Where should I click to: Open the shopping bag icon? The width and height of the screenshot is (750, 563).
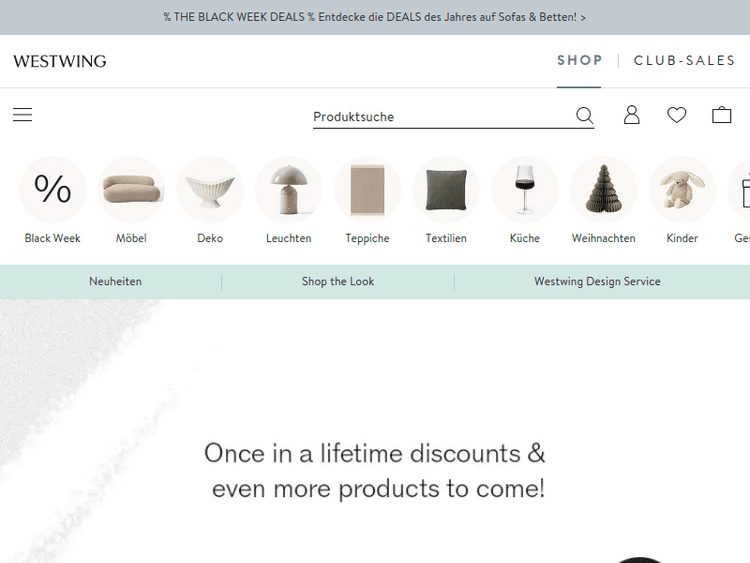pyautogui.click(x=721, y=115)
